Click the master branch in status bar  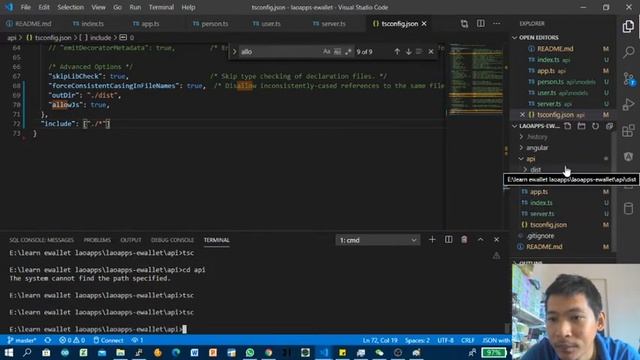[22, 340]
